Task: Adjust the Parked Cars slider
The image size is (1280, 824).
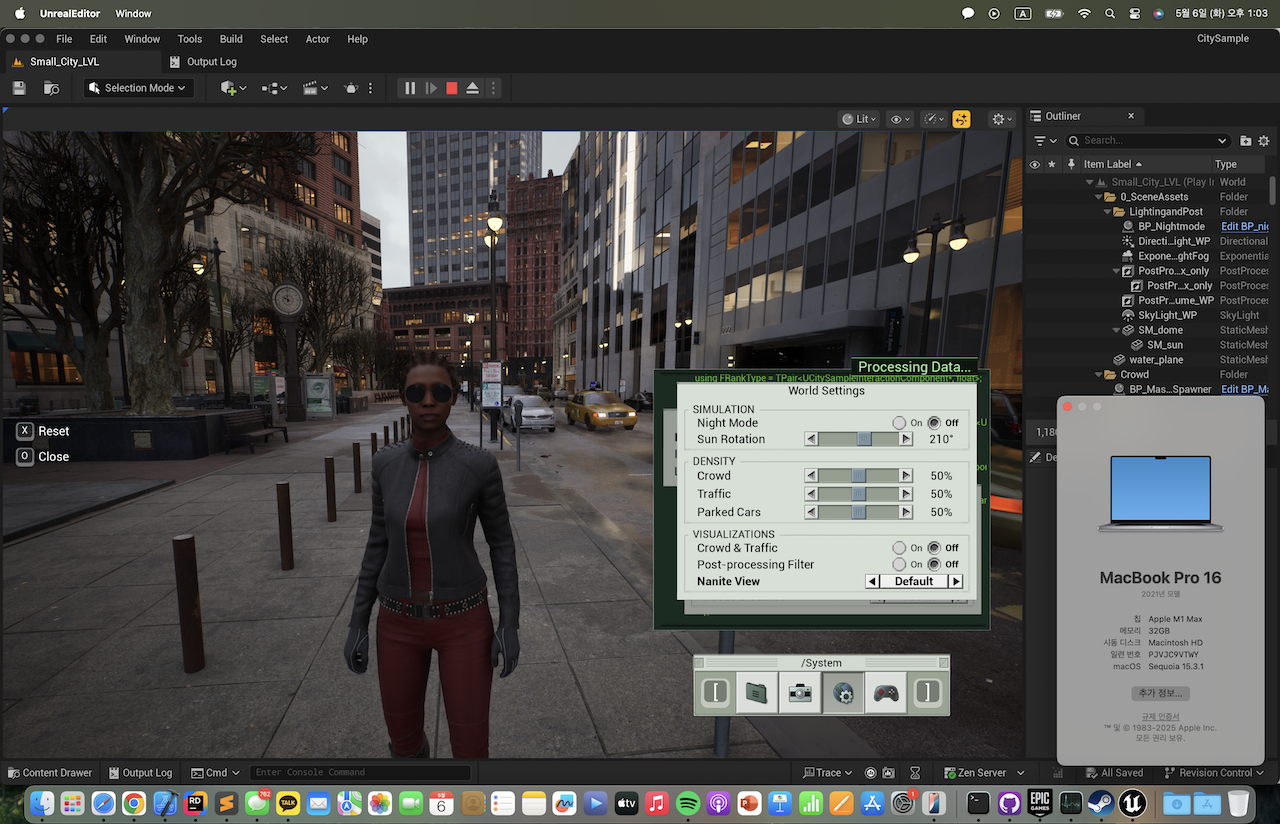Action: coord(859,512)
